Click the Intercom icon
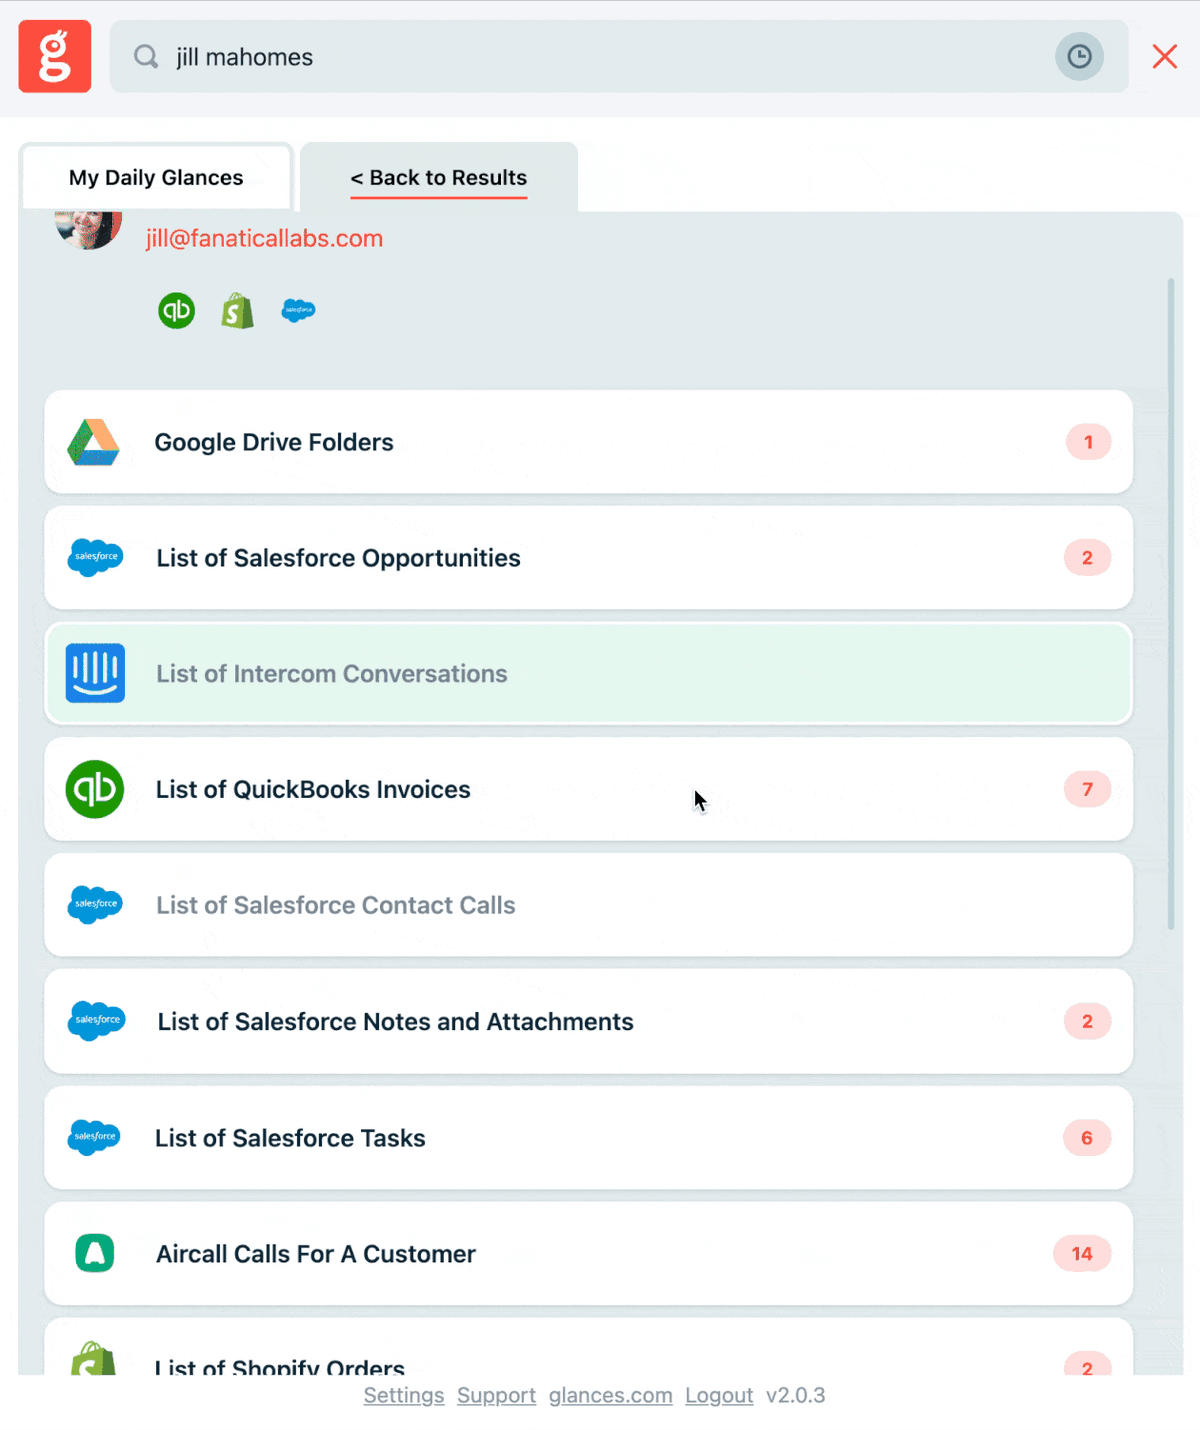Image resolution: width=1200 pixels, height=1430 pixels. [x=95, y=673]
